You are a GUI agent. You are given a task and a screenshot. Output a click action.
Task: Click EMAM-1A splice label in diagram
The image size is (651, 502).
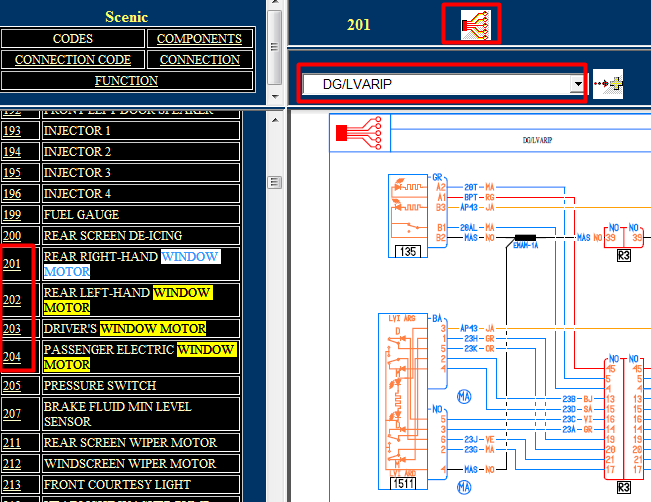tap(526, 246)
